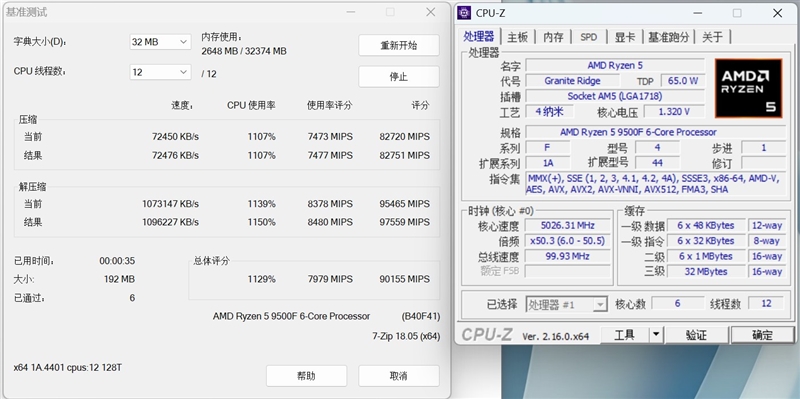
Task: Open the 基准跑分 tab
Action: [668, 37]
